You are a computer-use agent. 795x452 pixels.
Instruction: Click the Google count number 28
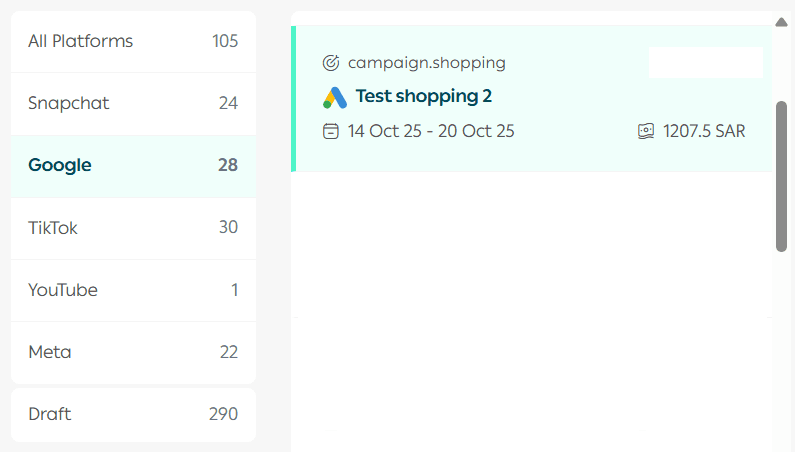click(x=228, y=165)
